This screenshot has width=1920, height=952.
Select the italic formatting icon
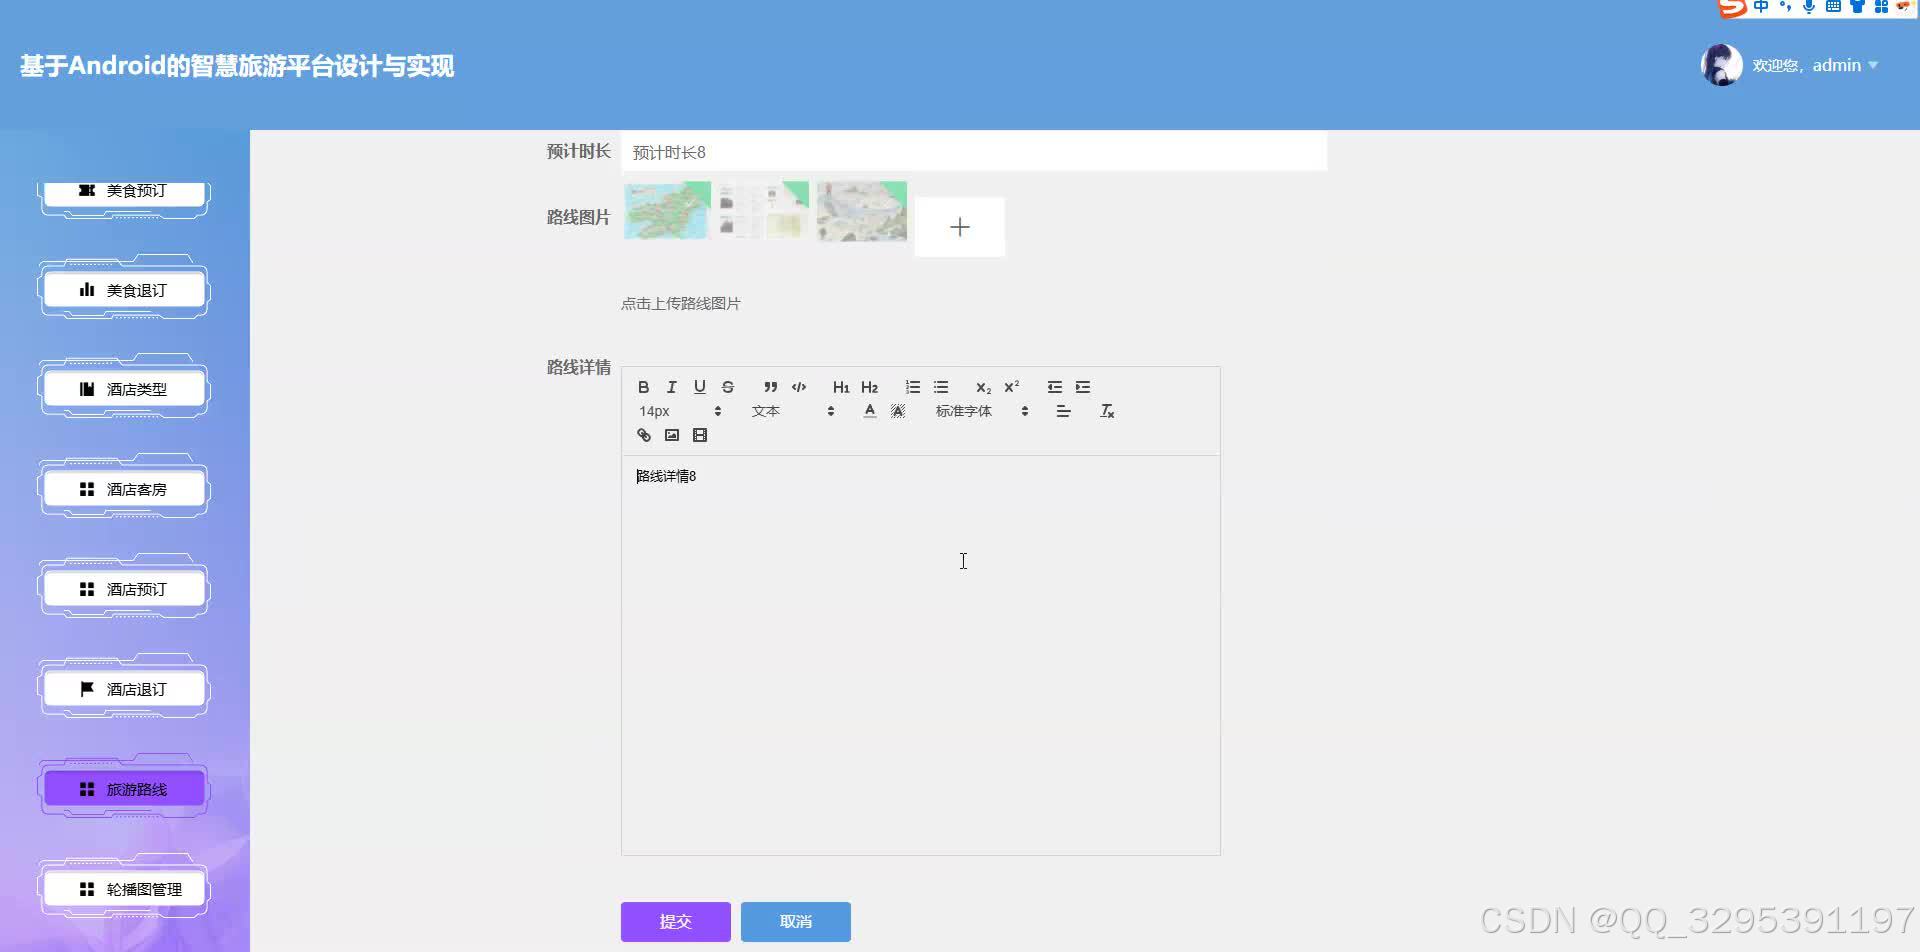pos(671,387)
